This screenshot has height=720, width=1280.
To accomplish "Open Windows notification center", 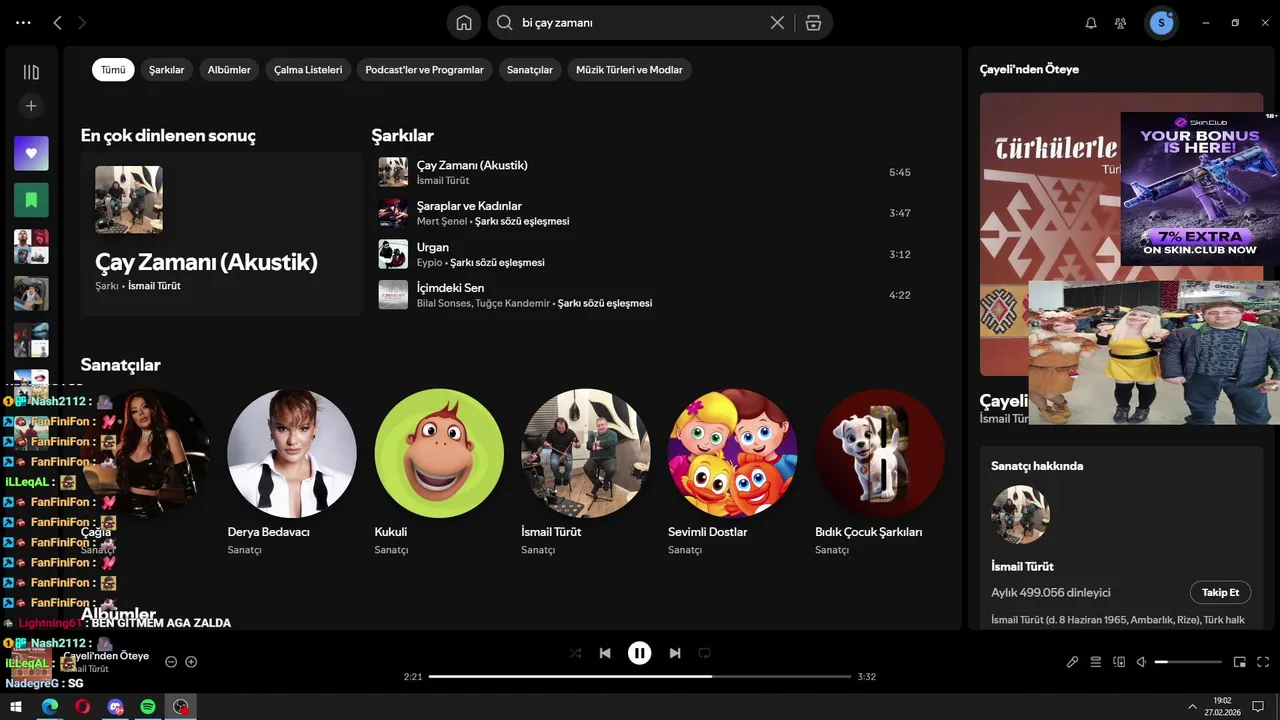I will coord(1259,707).
